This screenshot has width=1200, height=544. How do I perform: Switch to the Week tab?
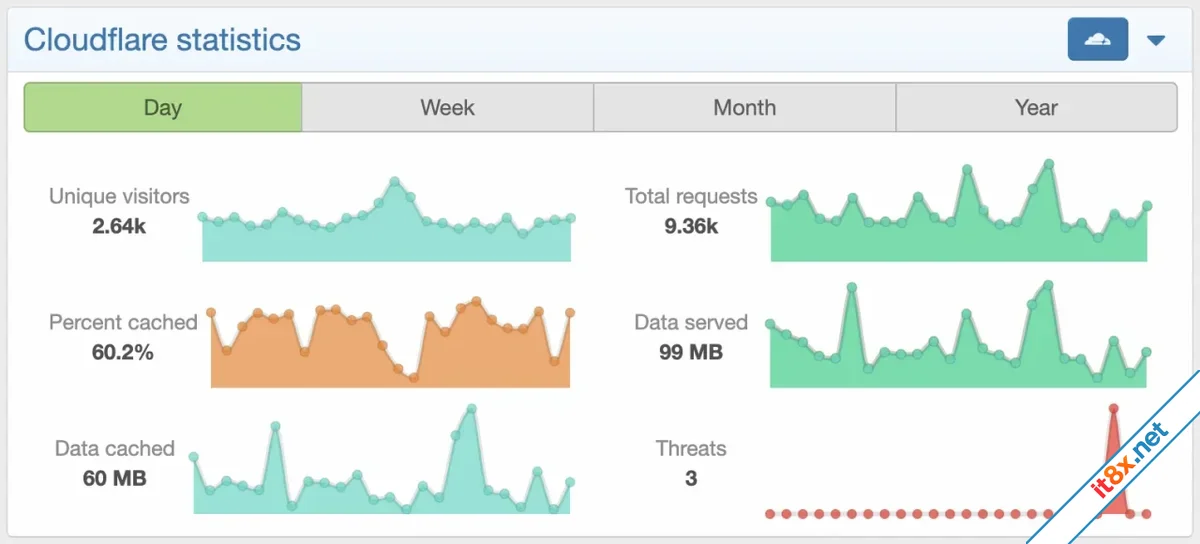point(447,107)
